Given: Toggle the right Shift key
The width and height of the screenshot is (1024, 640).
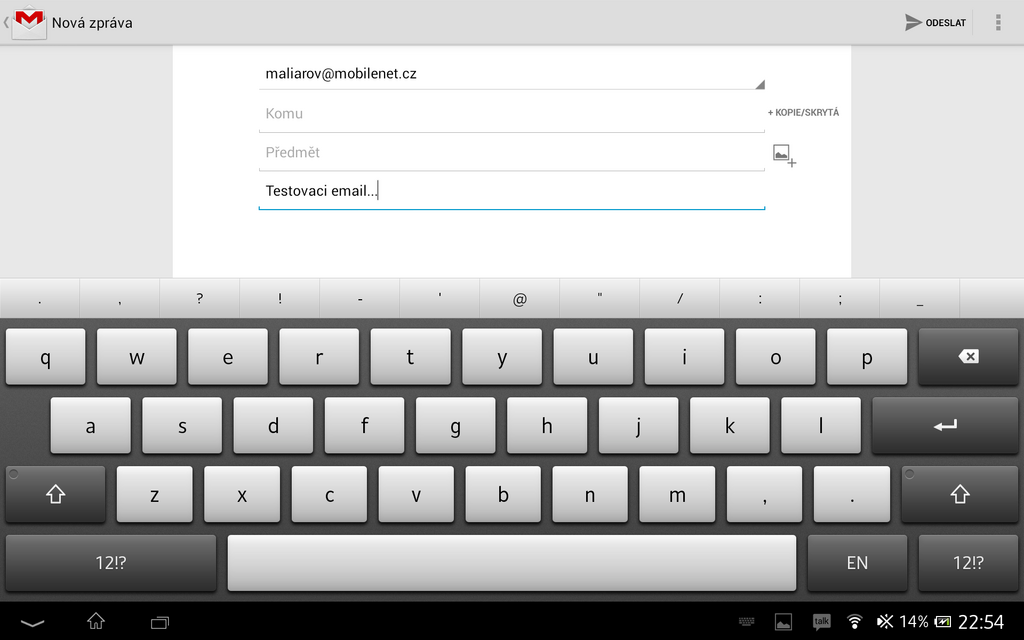Looking at the screenshot, I should pos(959,494).
